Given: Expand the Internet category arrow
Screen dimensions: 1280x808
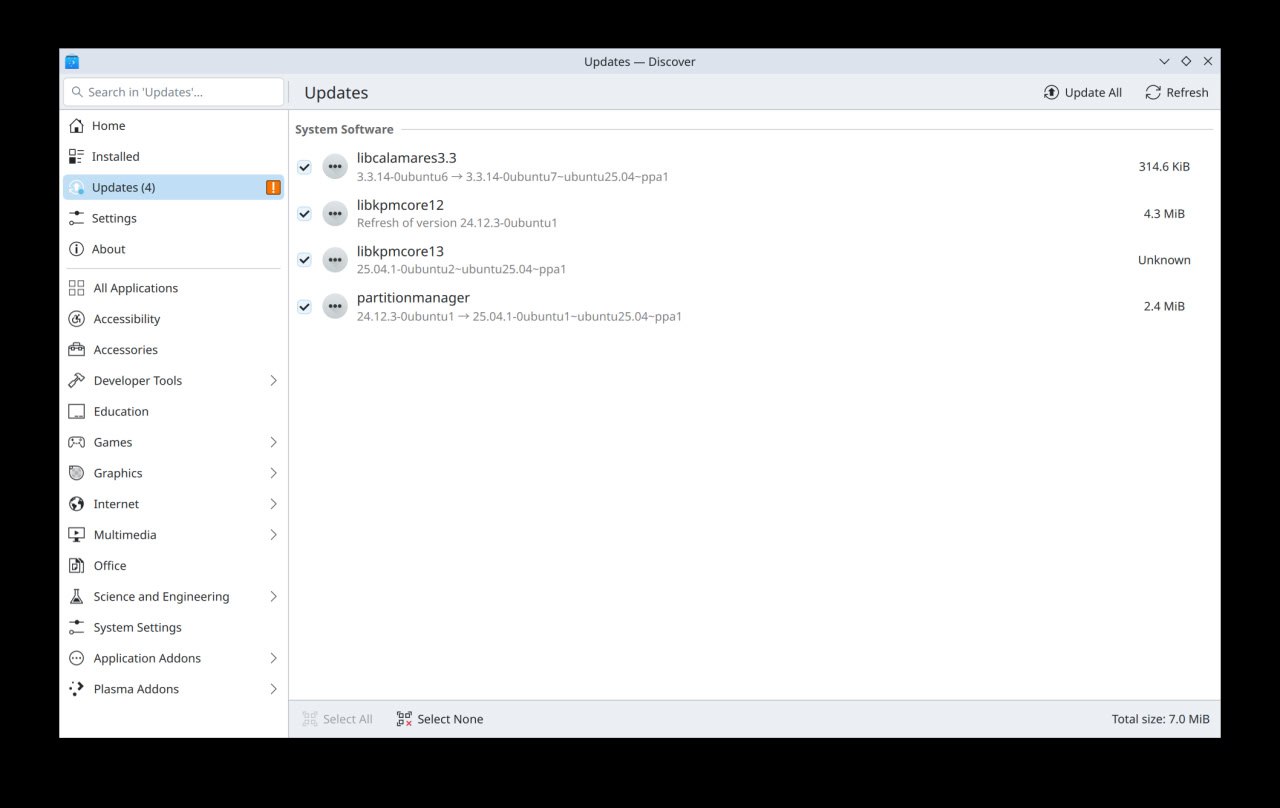Looking at the screenshot, I should pos(274,504).
